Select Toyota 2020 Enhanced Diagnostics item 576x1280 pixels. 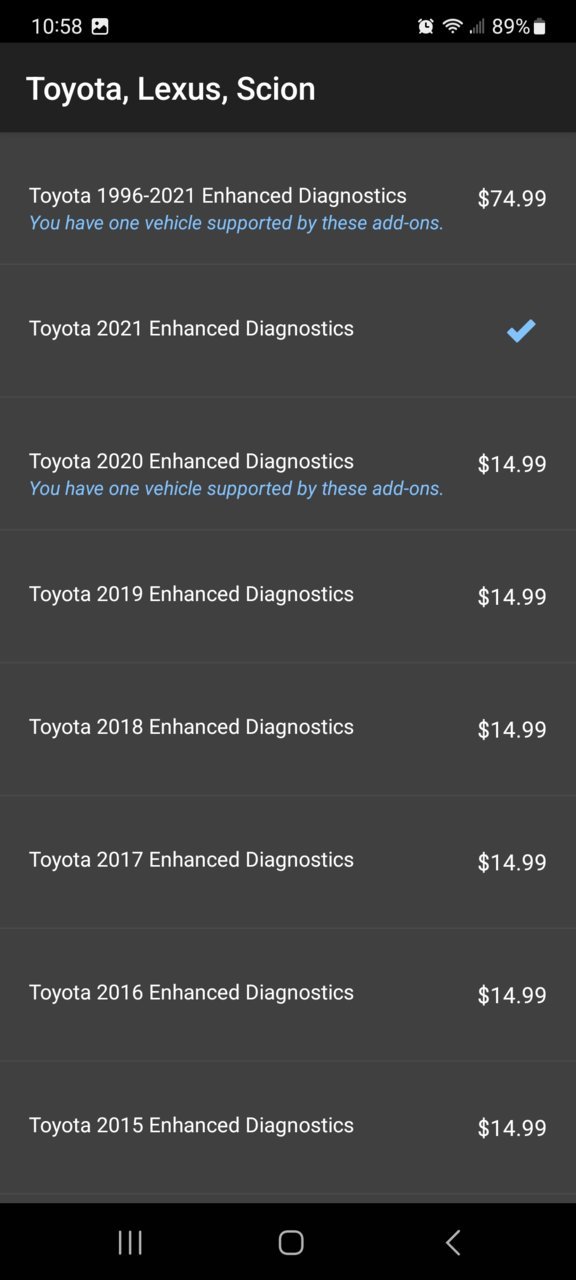288,464
